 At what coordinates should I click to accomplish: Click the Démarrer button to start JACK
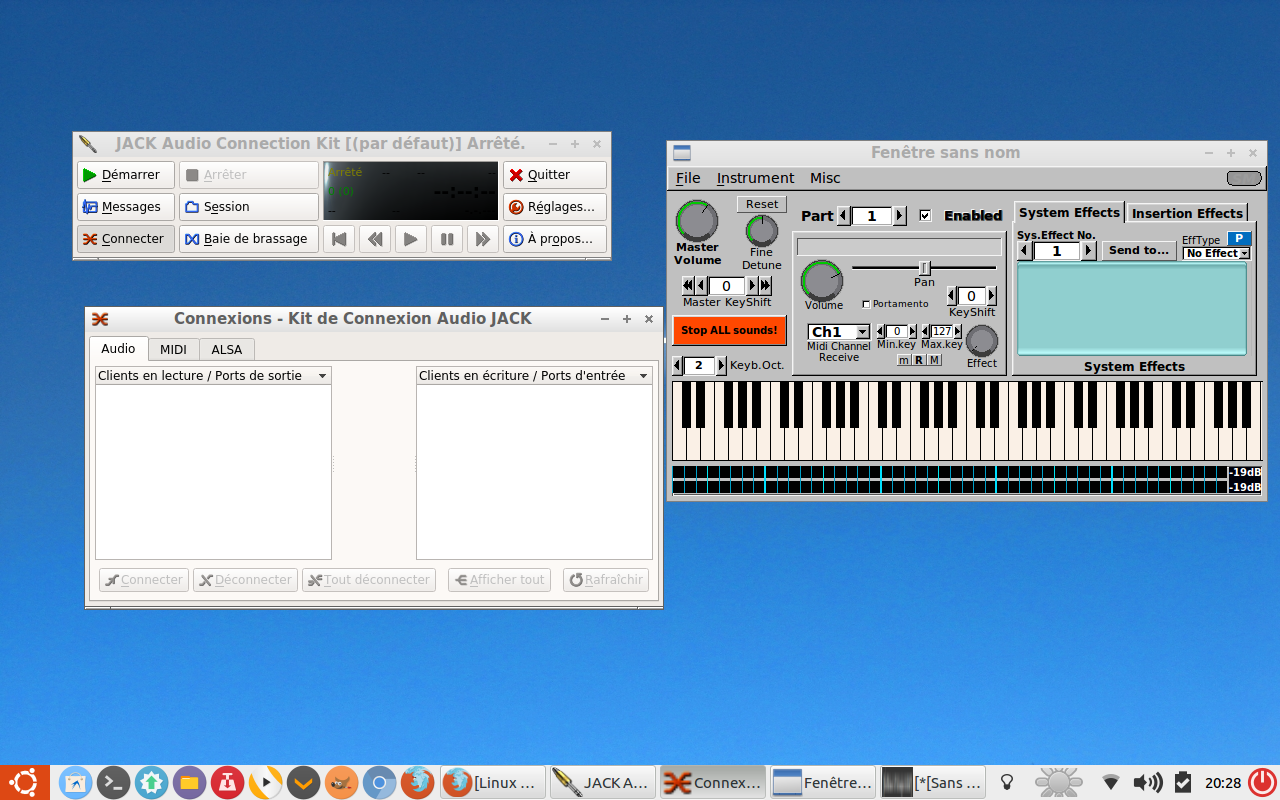coord(126,175)
